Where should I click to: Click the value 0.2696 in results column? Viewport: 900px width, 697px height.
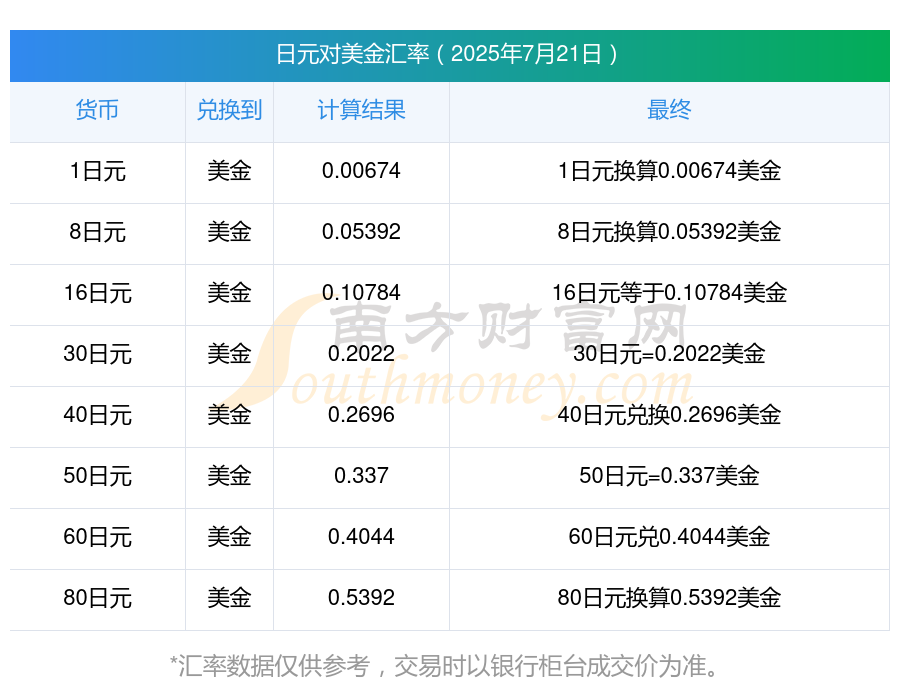coord(361,415)
